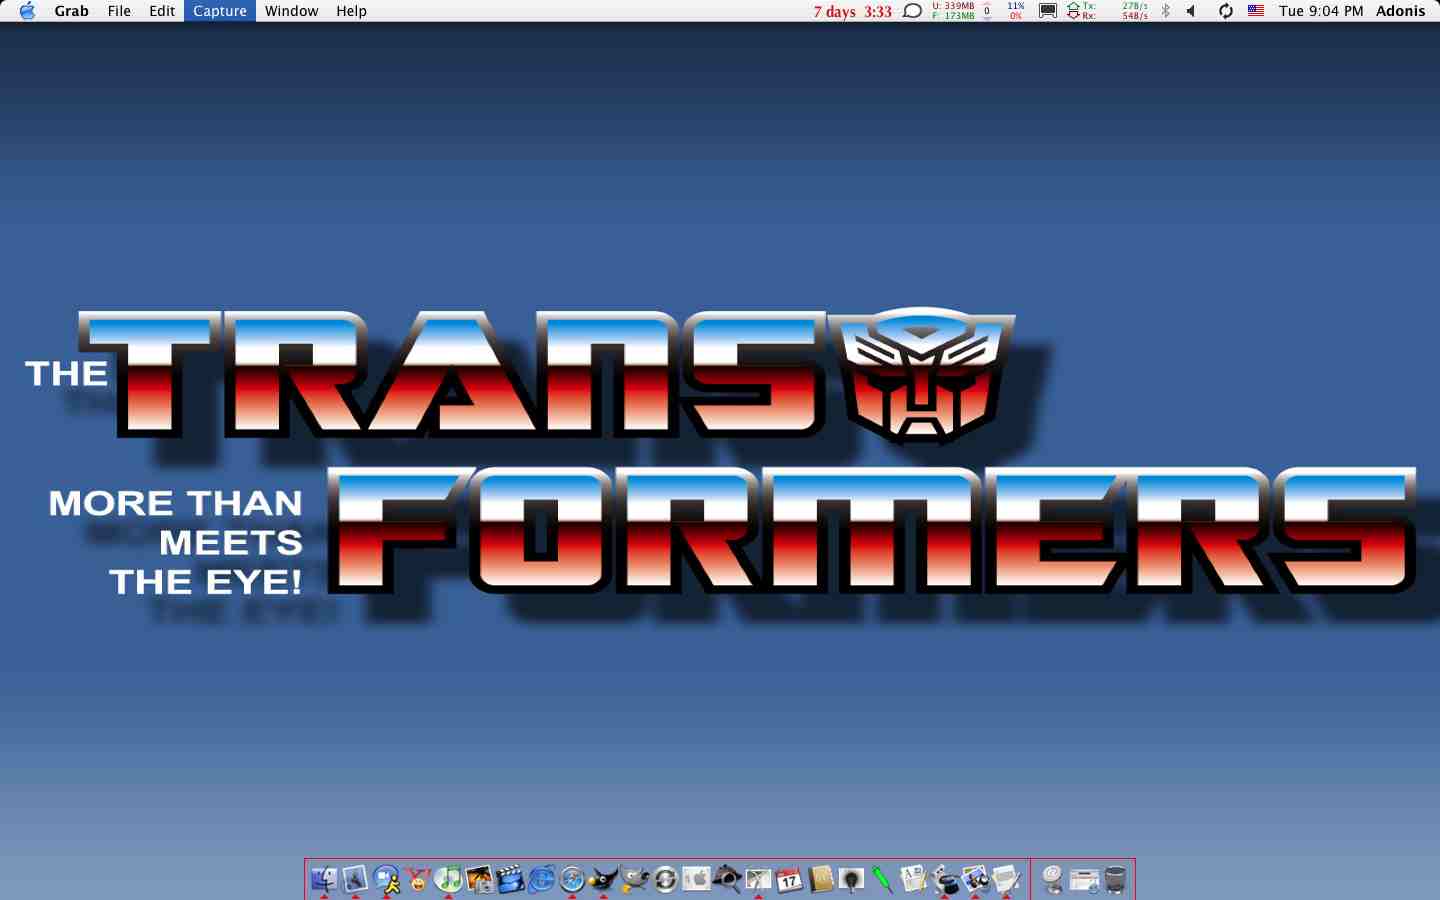The height and width of the screenshot is (900, 1440).
Task: Open the Edit menu
Action: [162, 11]
